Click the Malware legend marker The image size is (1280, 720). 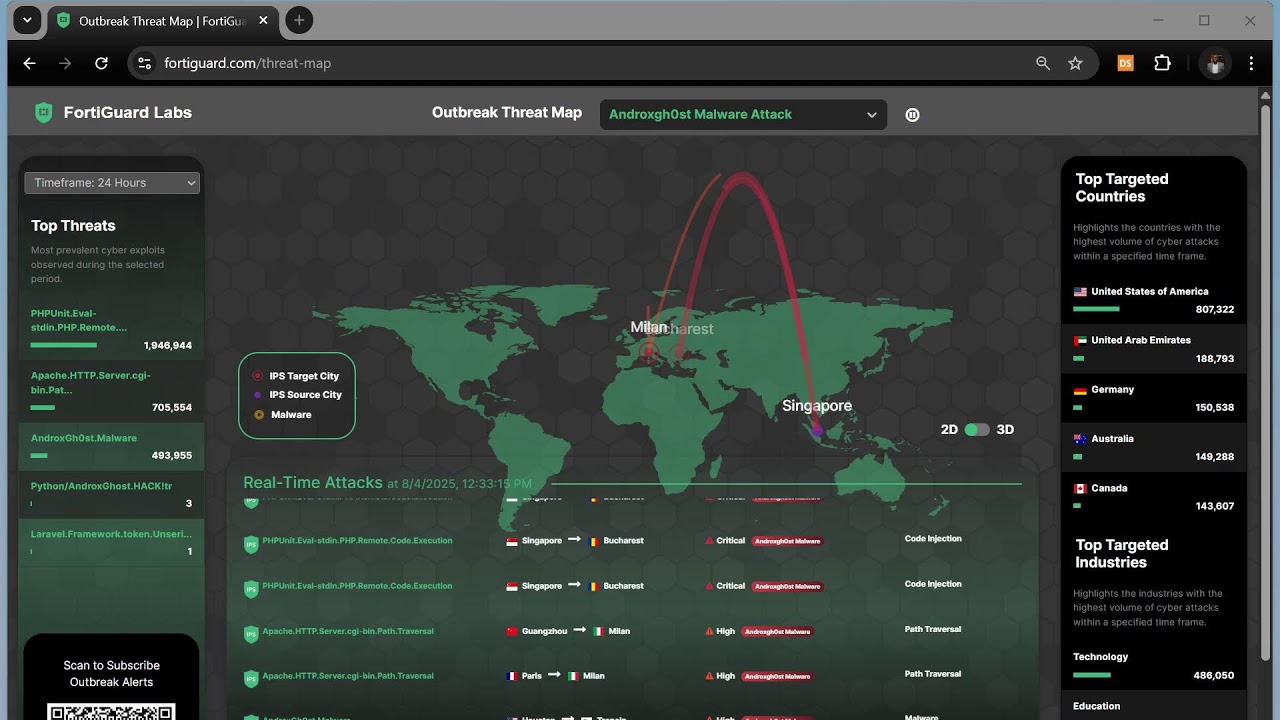tap(258, 414)
